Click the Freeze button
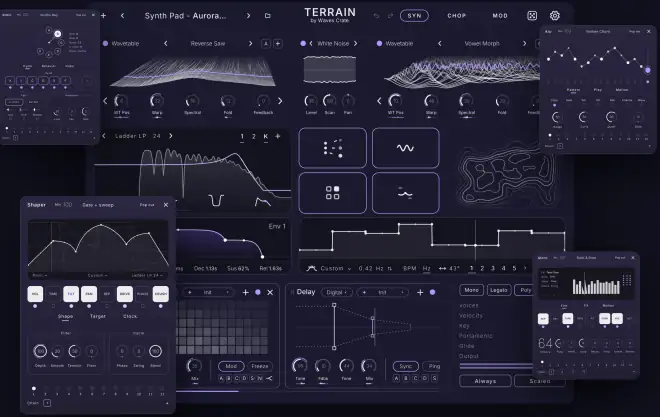Screen dimensions: 660x417 click(260, 366)
